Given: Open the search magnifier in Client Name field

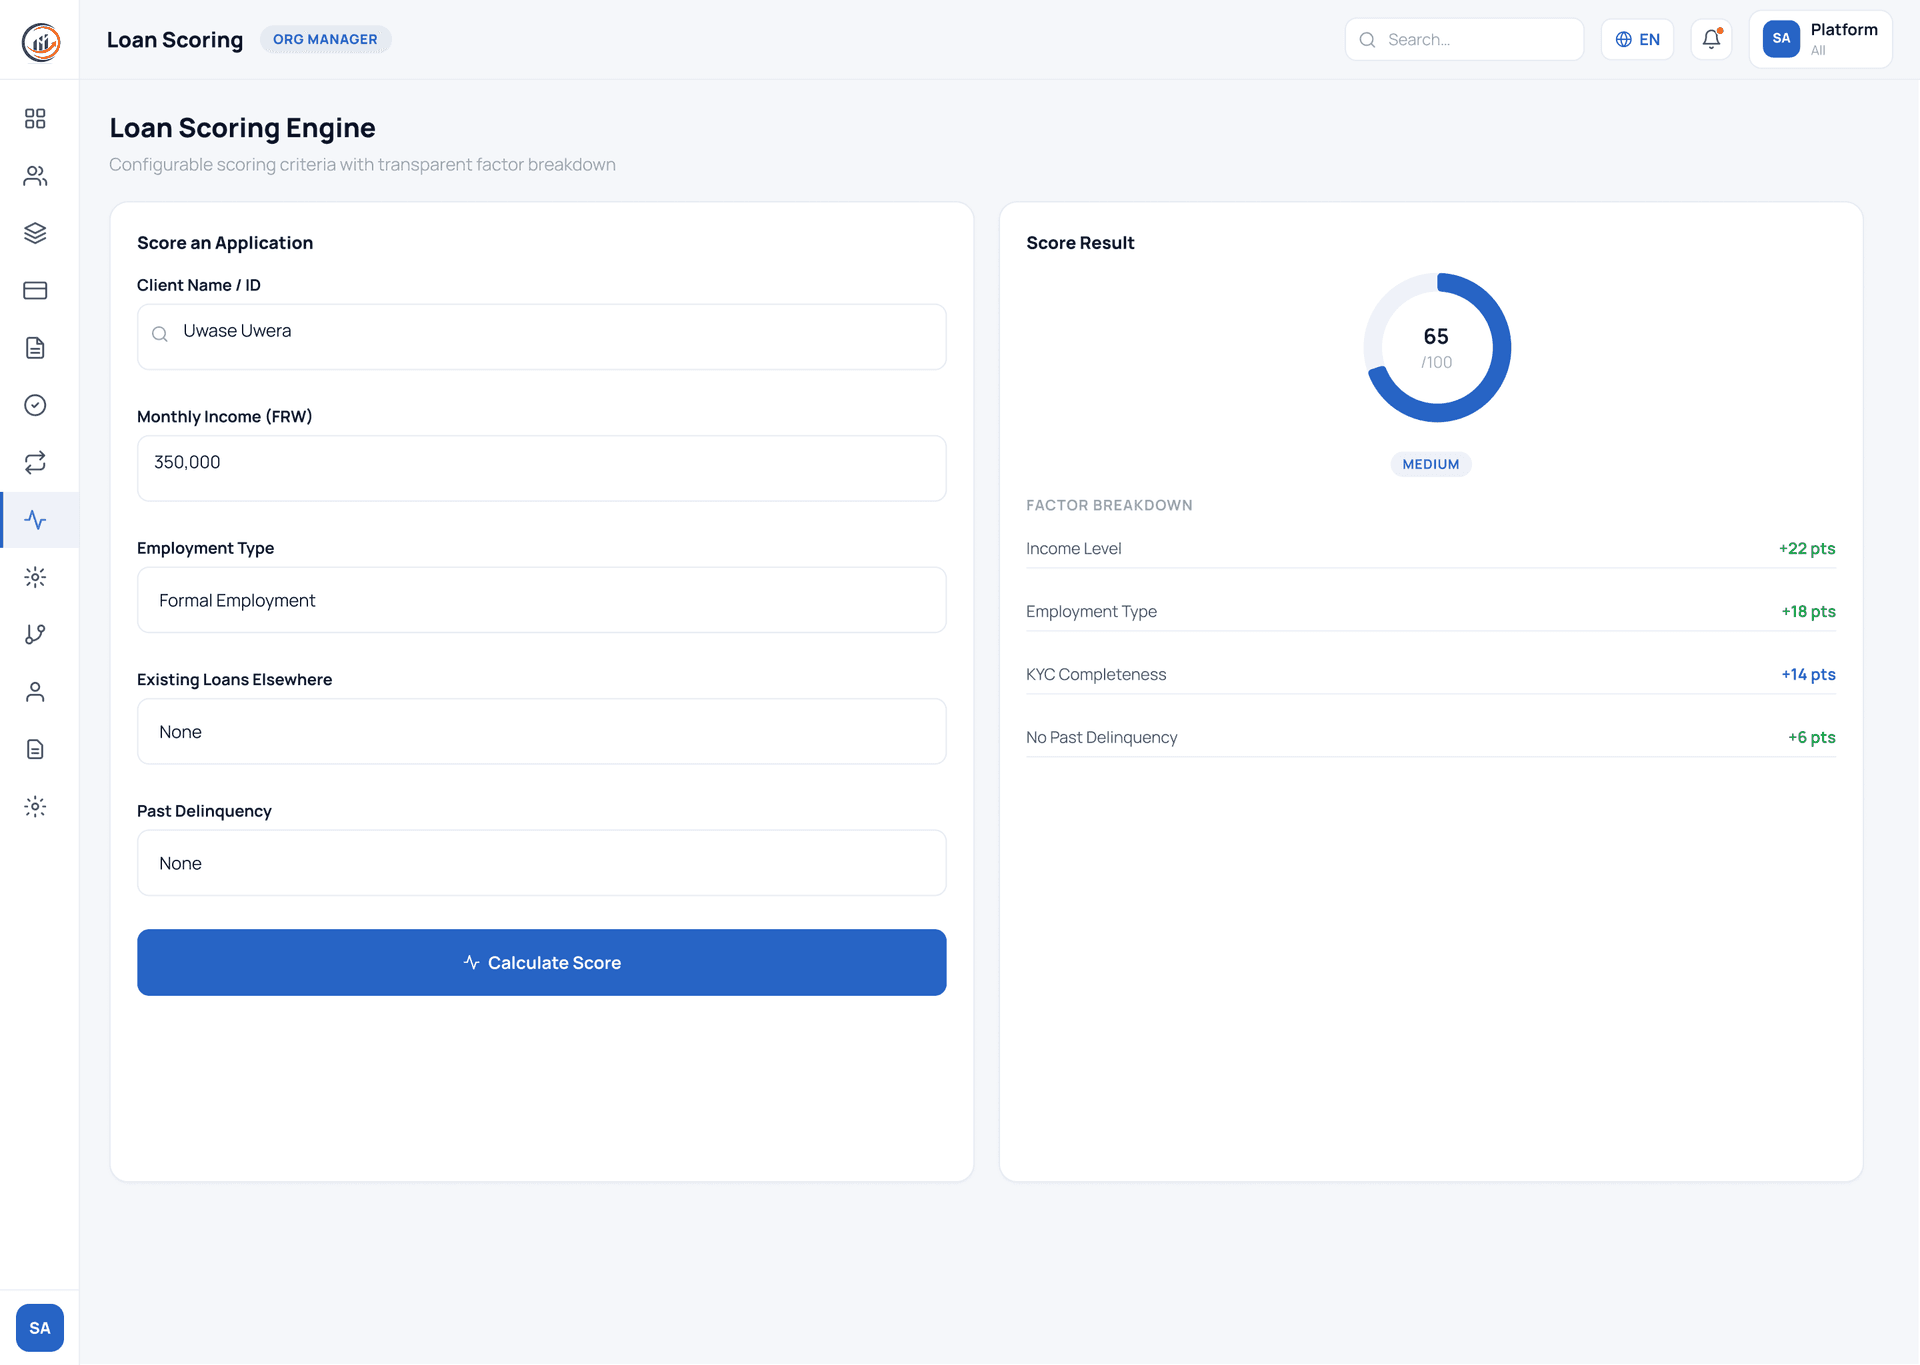Looking at the screenshot, I should (160, 334).
